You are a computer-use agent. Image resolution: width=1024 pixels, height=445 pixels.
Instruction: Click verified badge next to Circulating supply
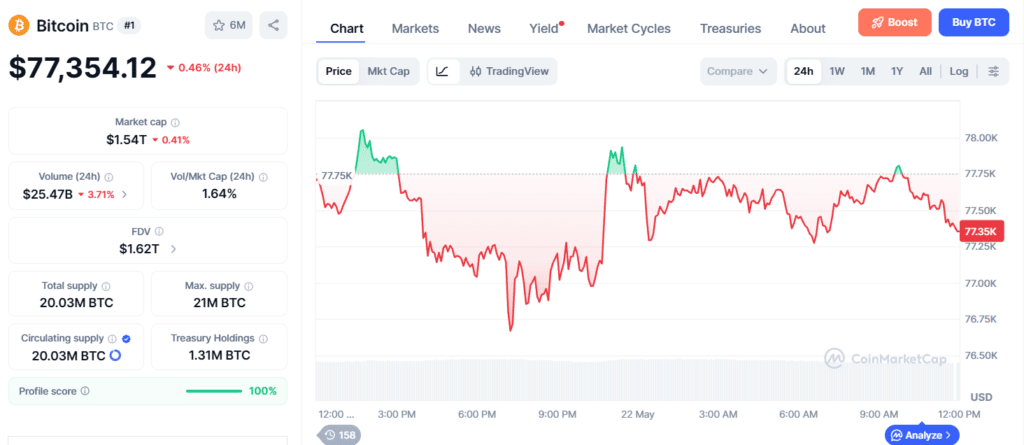(126, 338)
